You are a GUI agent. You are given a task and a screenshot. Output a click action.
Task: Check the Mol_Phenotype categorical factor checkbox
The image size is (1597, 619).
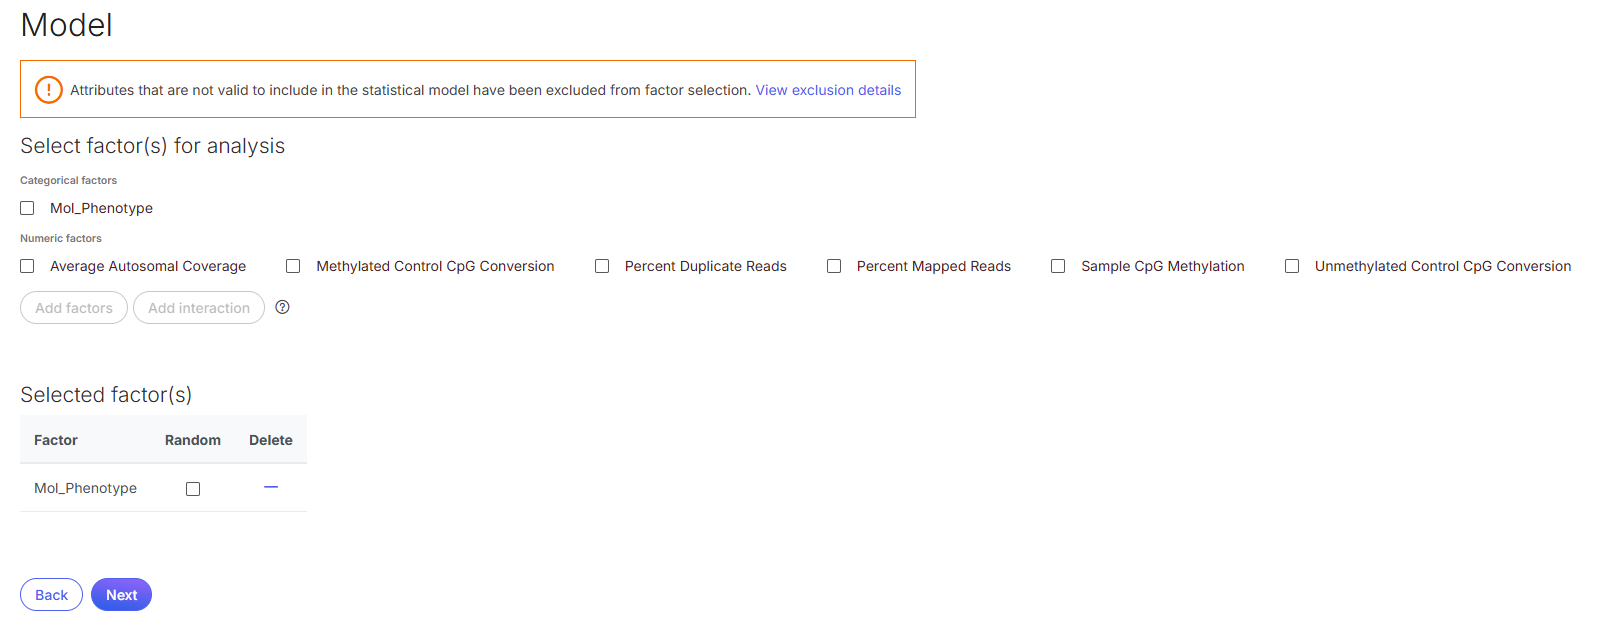(28, 208)
